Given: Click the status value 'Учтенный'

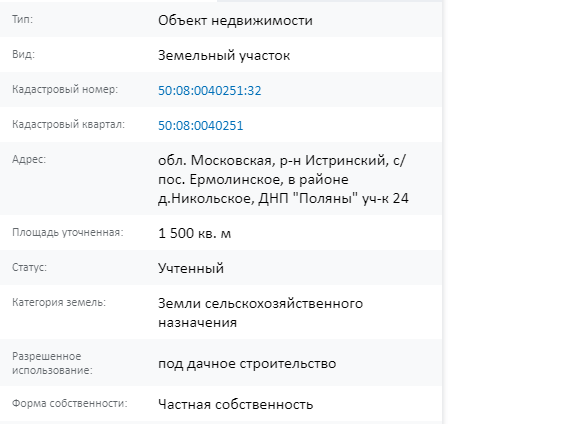Looking at the screenshot, I should pyautogui.click(x=191, y=268).
